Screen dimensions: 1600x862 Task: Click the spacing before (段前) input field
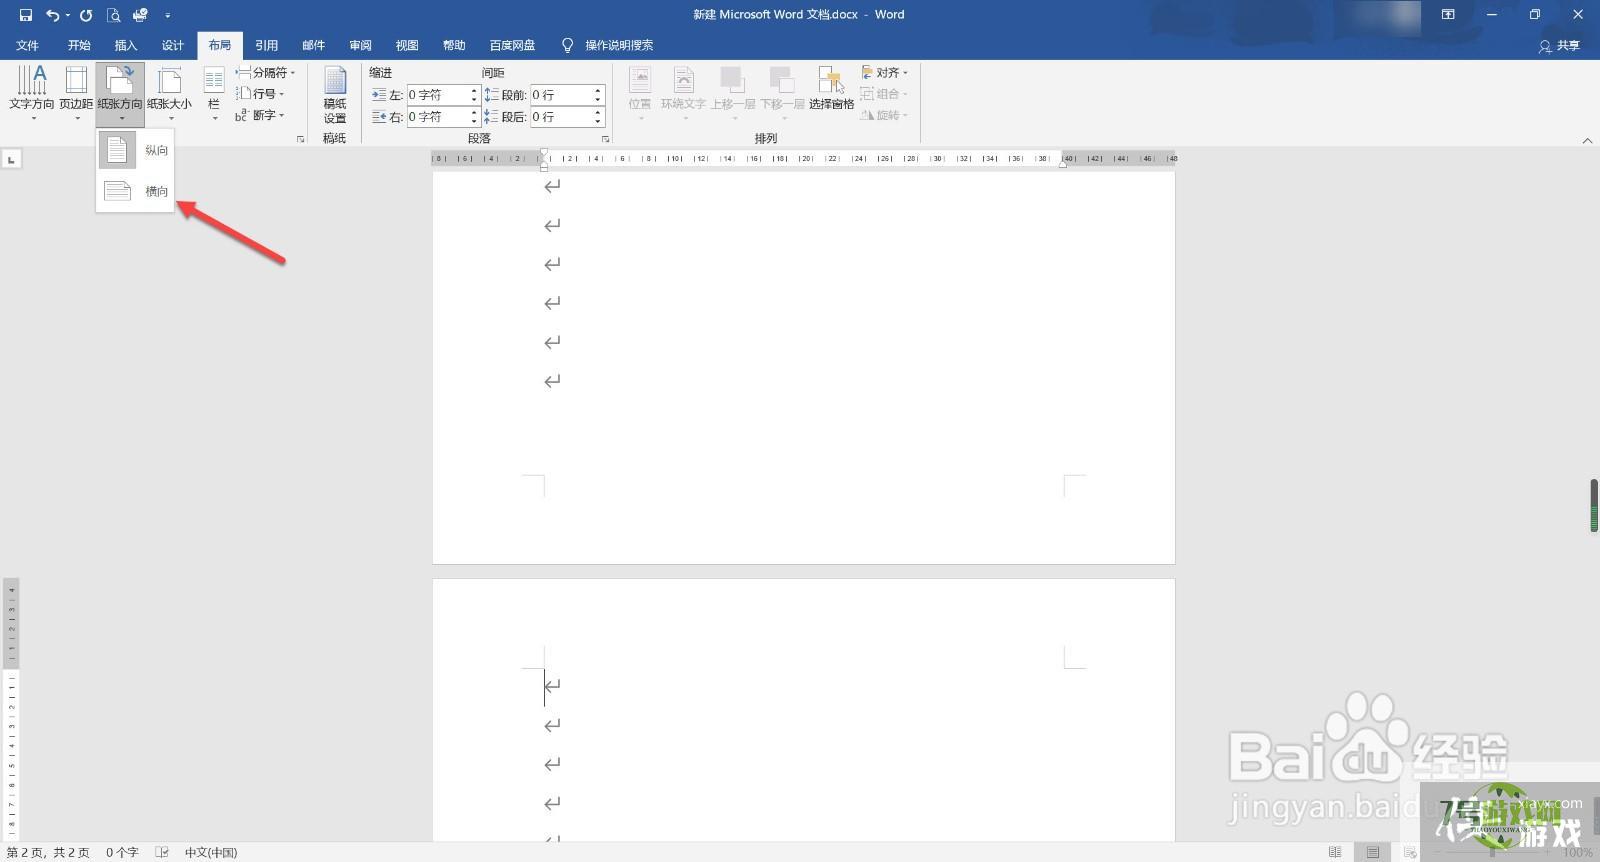560,95
